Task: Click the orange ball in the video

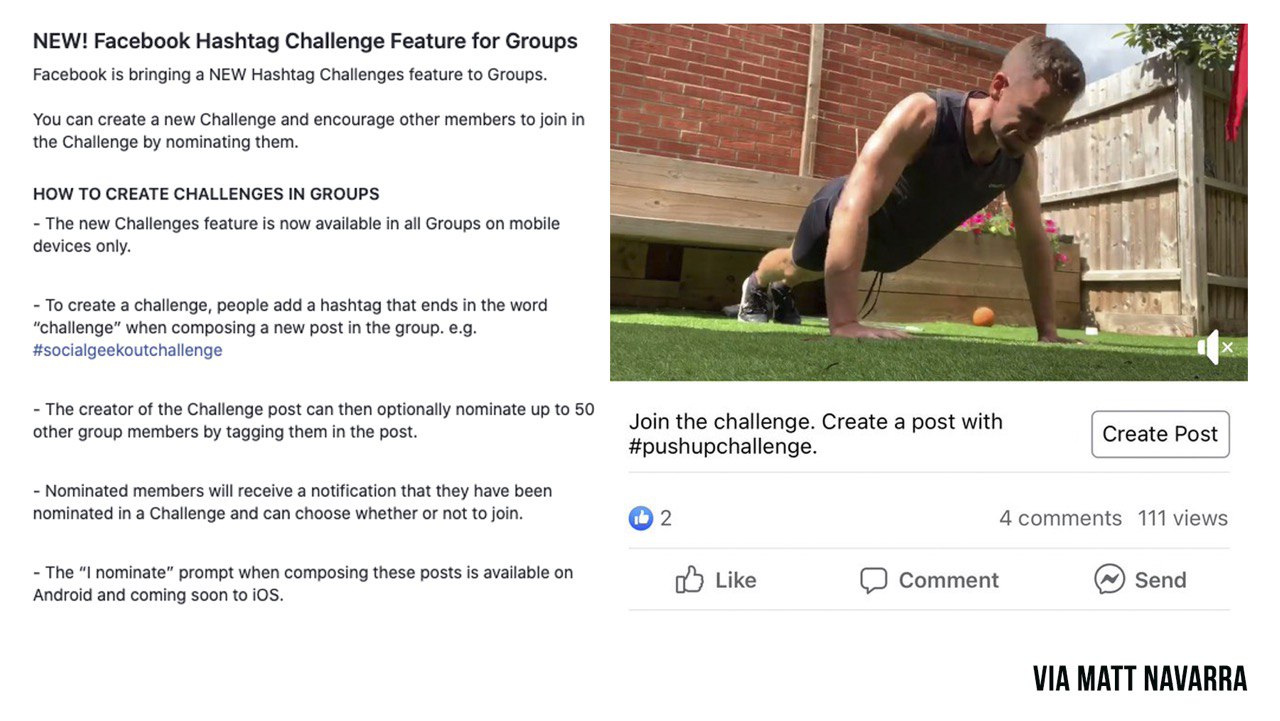Action: click(982, 316)
